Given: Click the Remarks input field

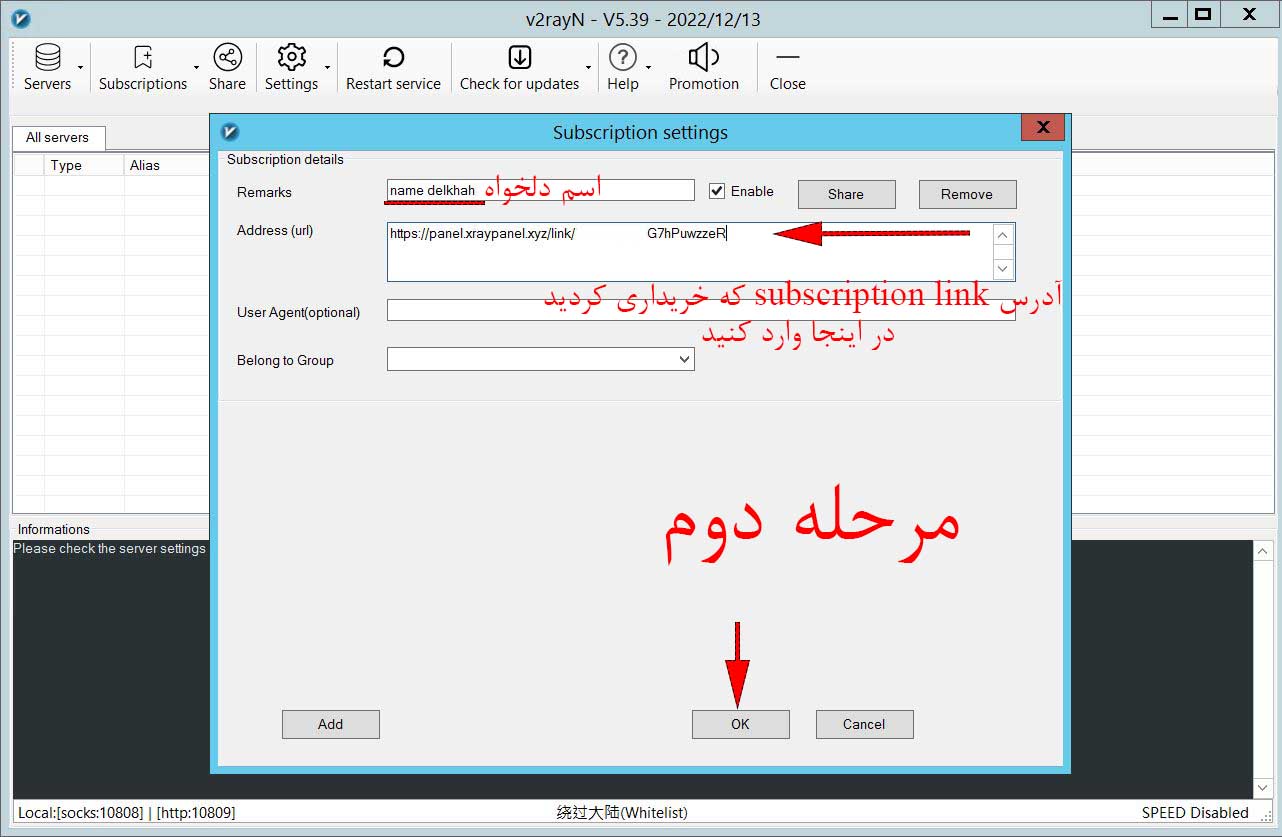Looking at the screenshot, I should tap(540, 190).
